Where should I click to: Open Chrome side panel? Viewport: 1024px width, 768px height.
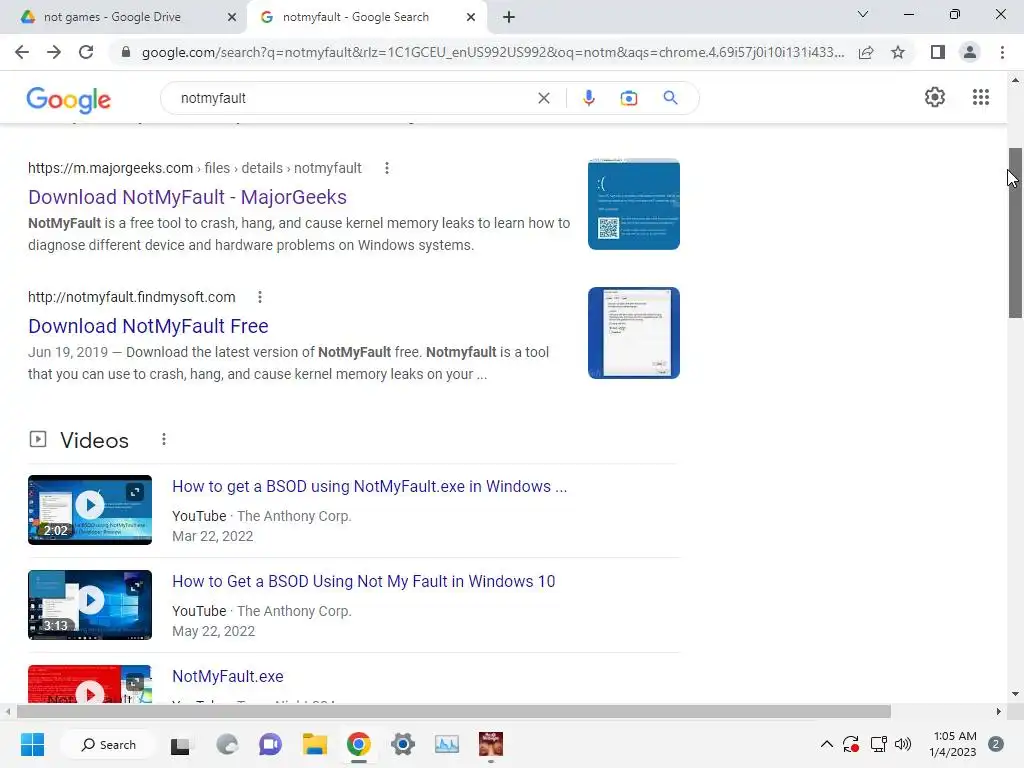(x=938, y=52)
